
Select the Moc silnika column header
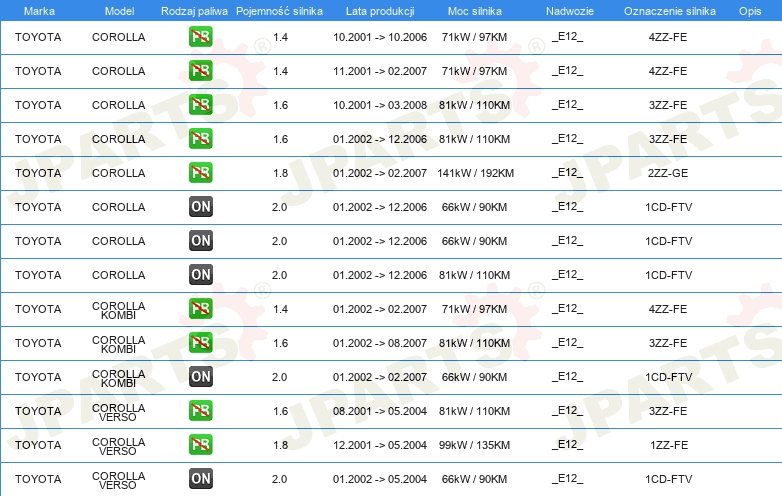[474, 10]
